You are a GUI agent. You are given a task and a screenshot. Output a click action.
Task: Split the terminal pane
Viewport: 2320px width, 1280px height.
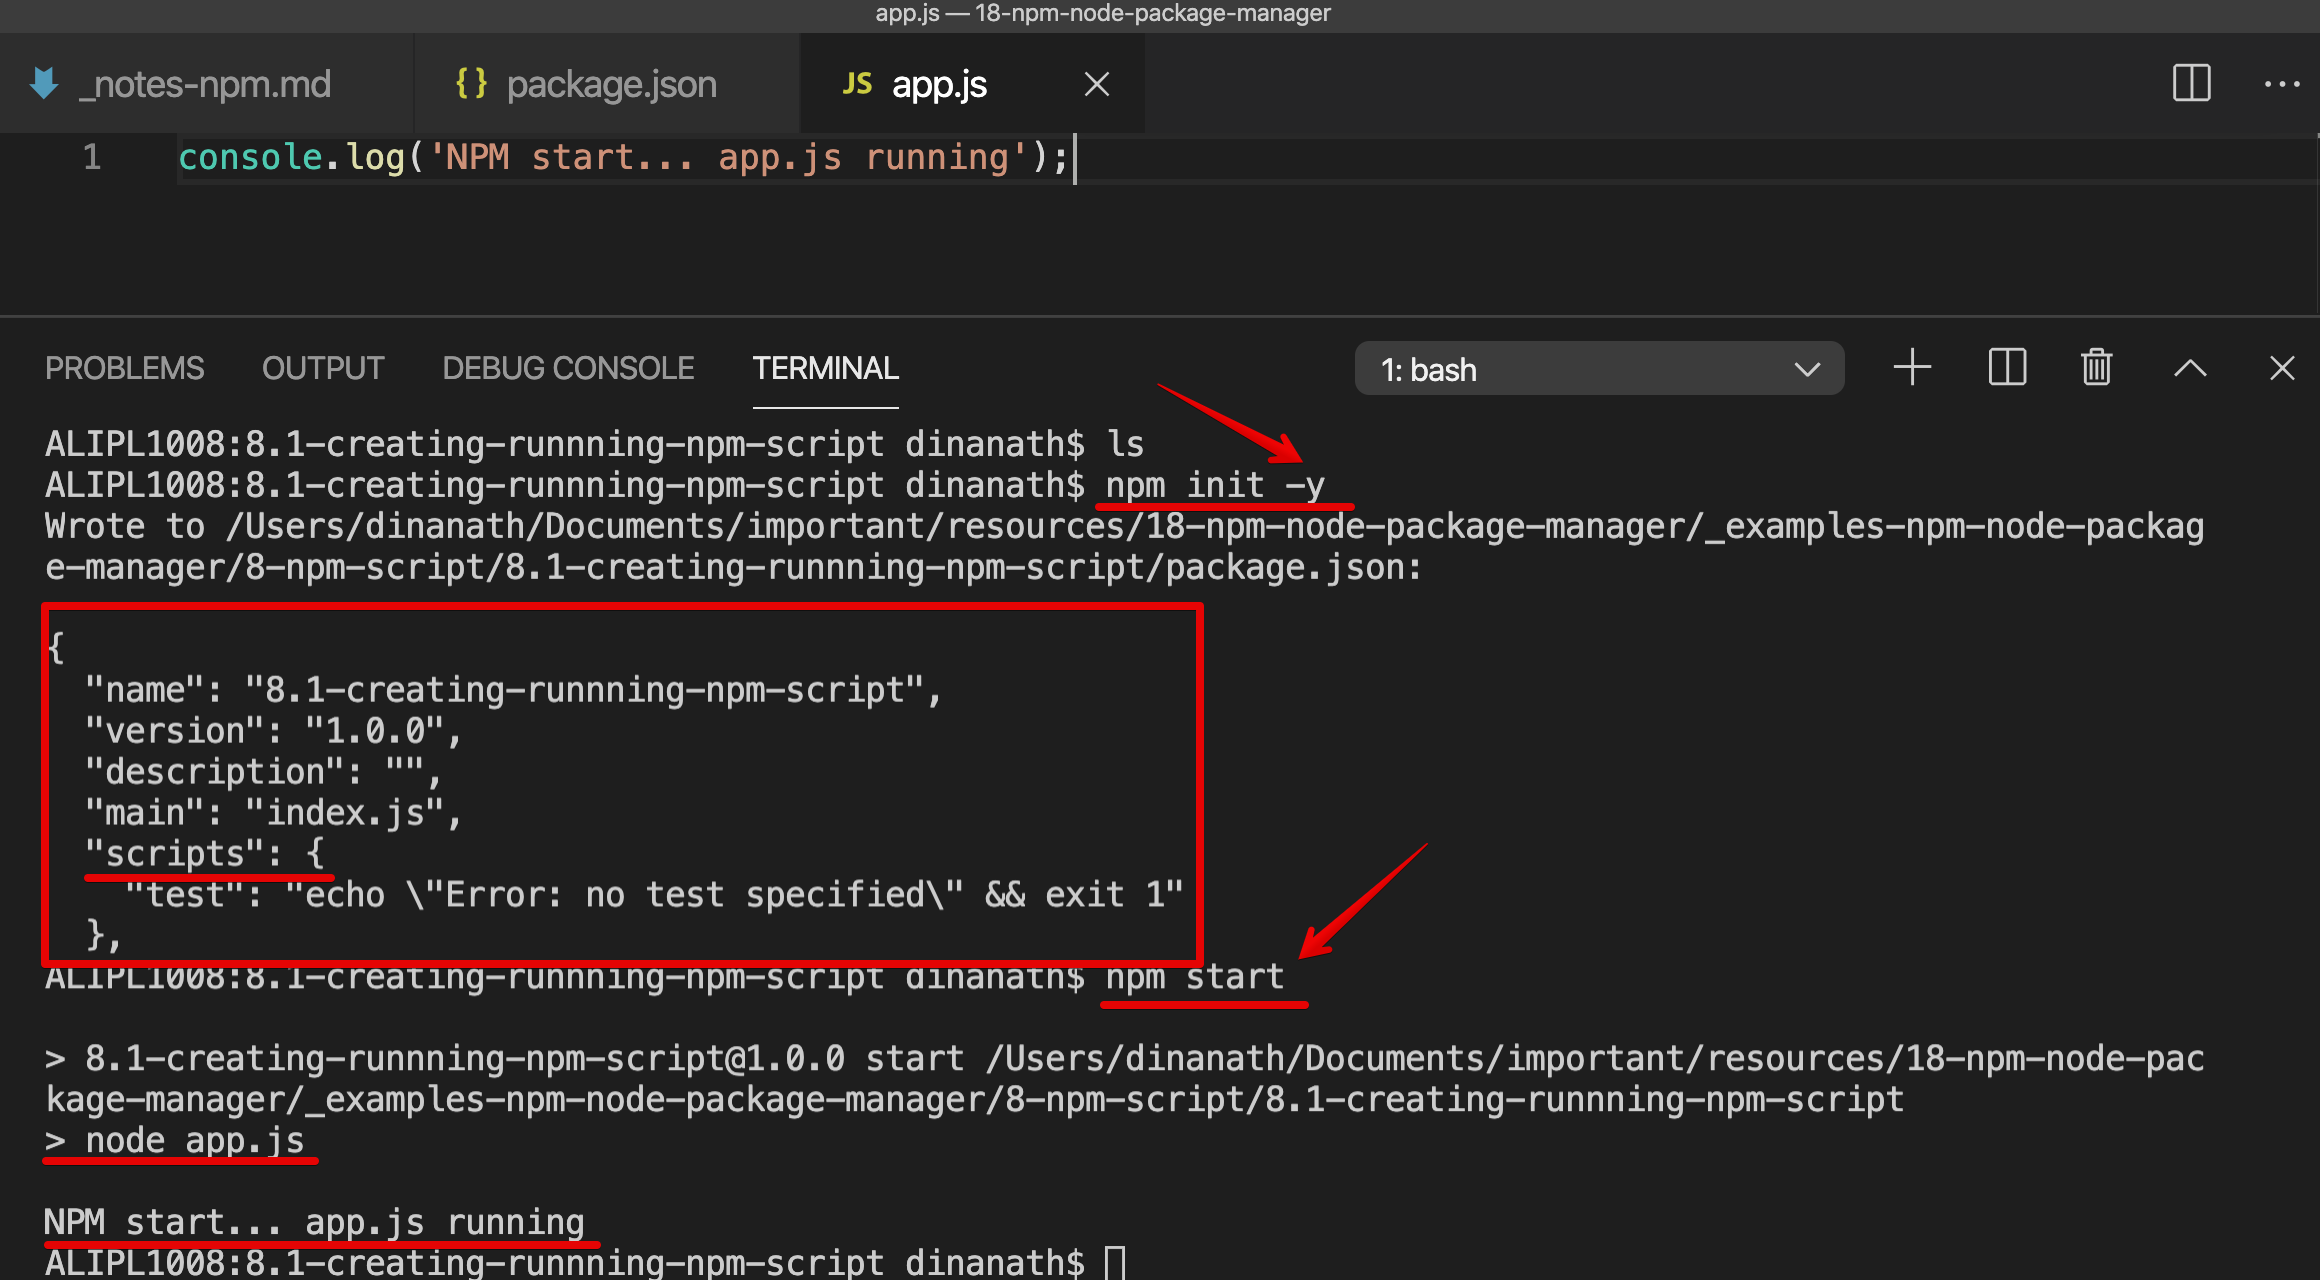click(2006, 368)
